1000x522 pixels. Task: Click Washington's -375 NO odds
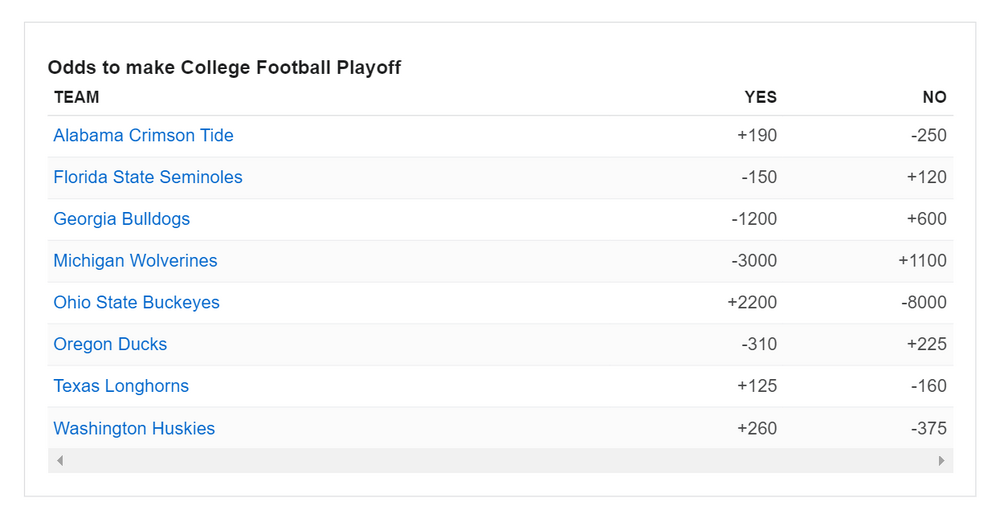929,429
